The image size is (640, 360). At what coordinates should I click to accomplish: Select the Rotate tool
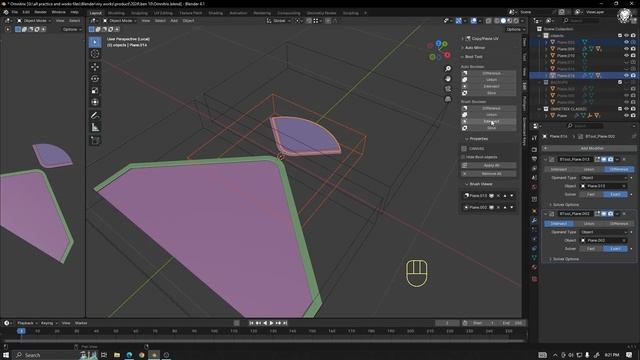coord(95,78)
